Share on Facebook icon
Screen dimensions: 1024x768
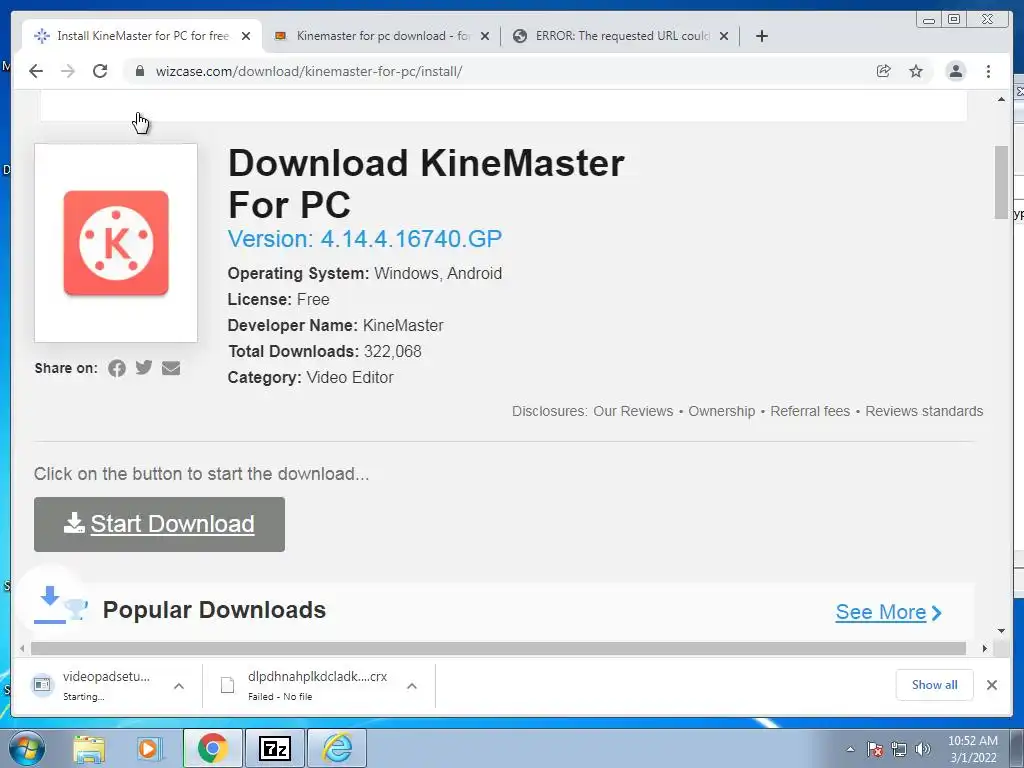tap(117, 368)
